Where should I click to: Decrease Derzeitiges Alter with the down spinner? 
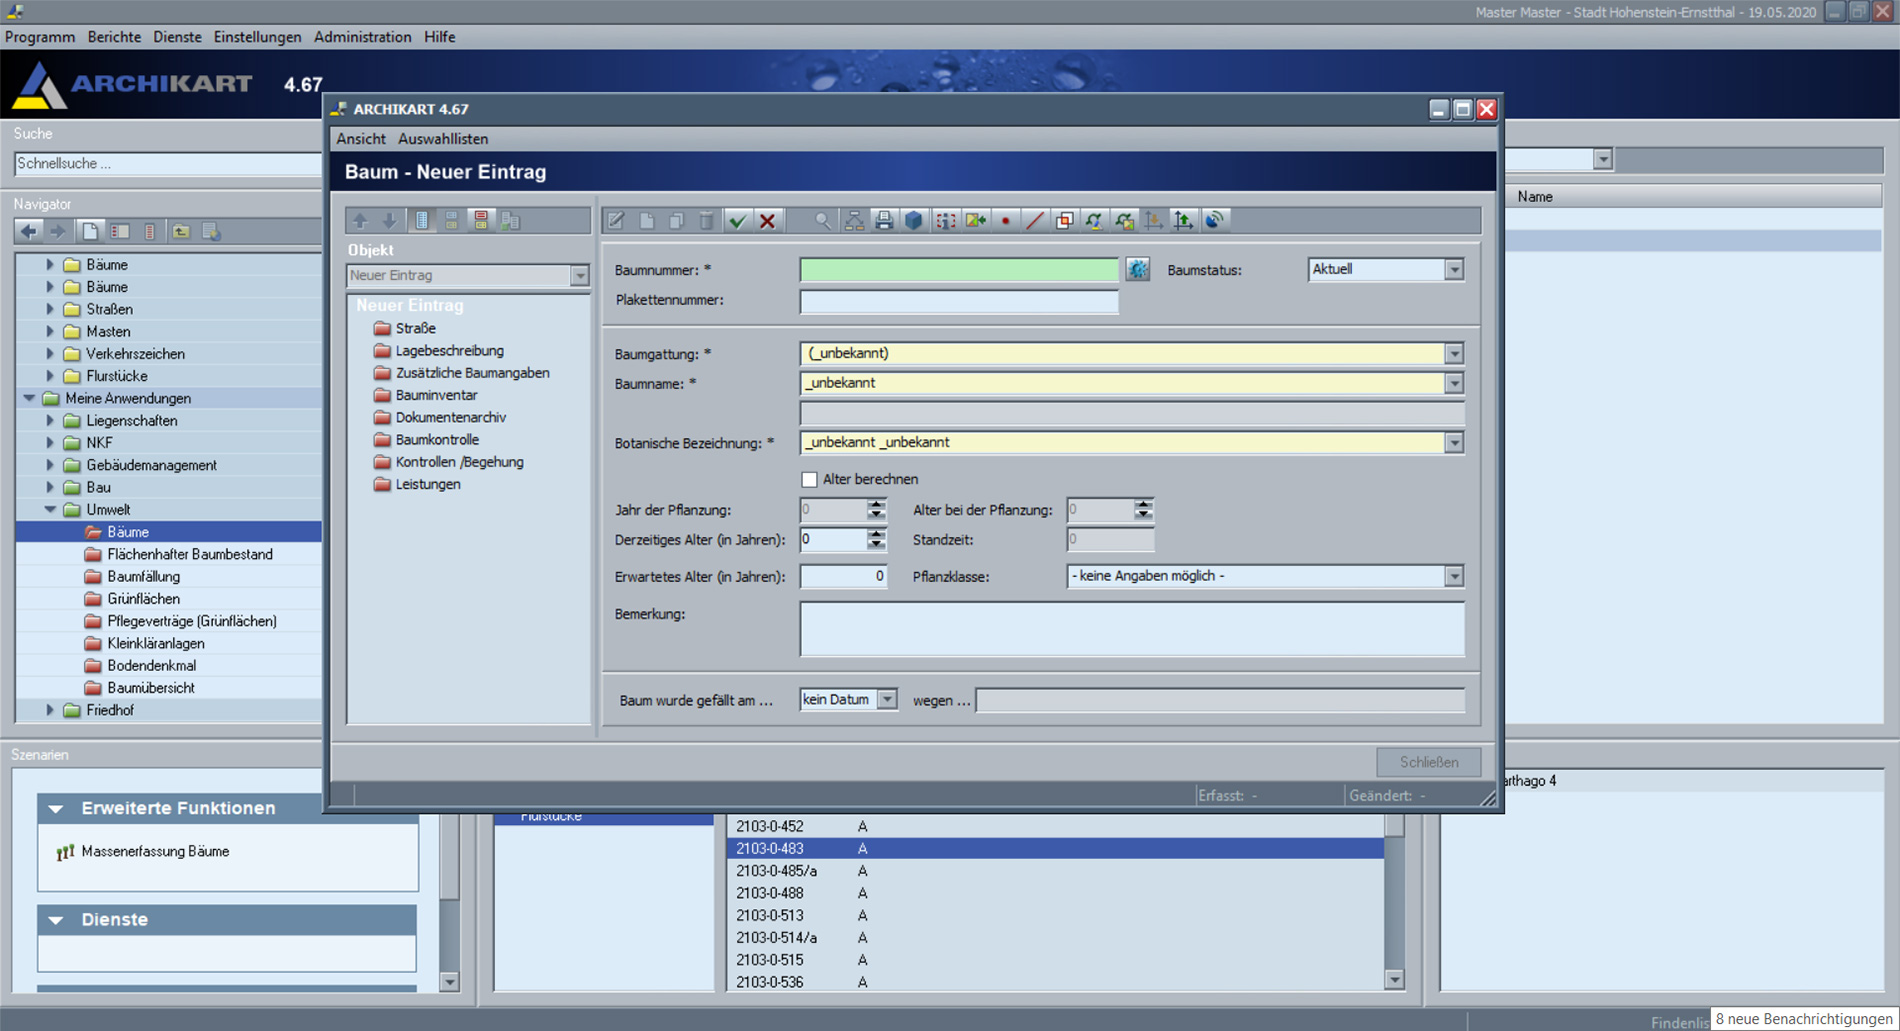[x=876, y=545]
